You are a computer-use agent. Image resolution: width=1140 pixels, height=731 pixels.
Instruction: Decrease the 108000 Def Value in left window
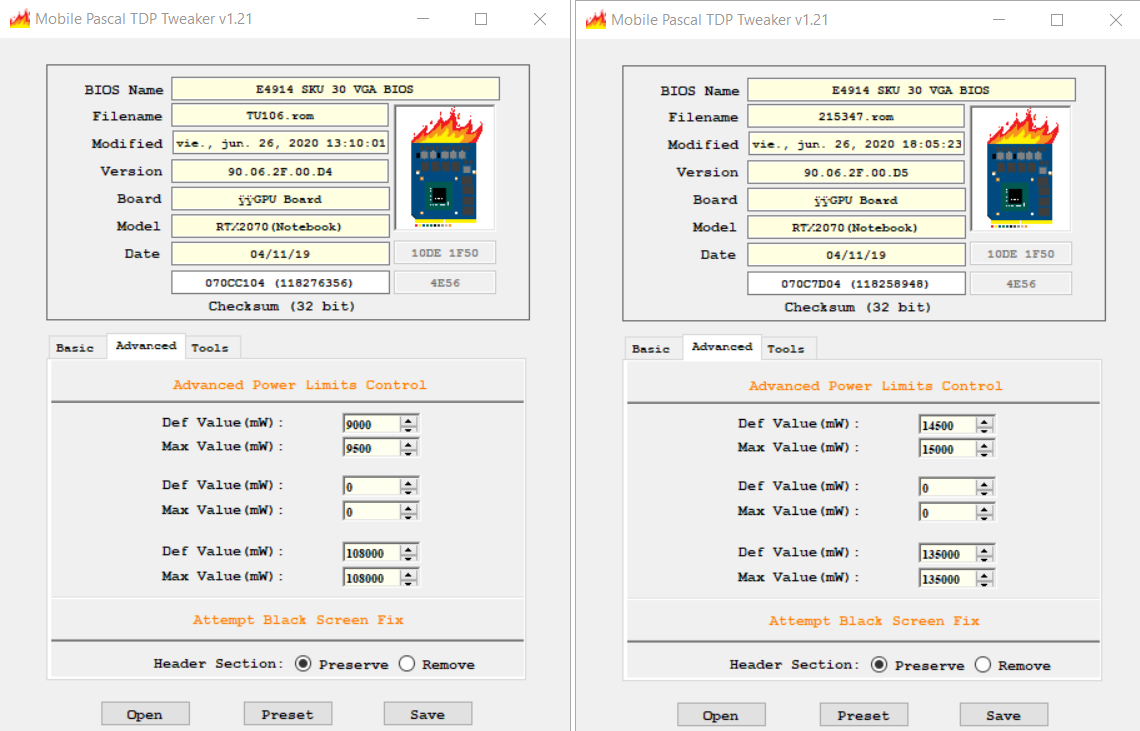(x=408, y=557)
